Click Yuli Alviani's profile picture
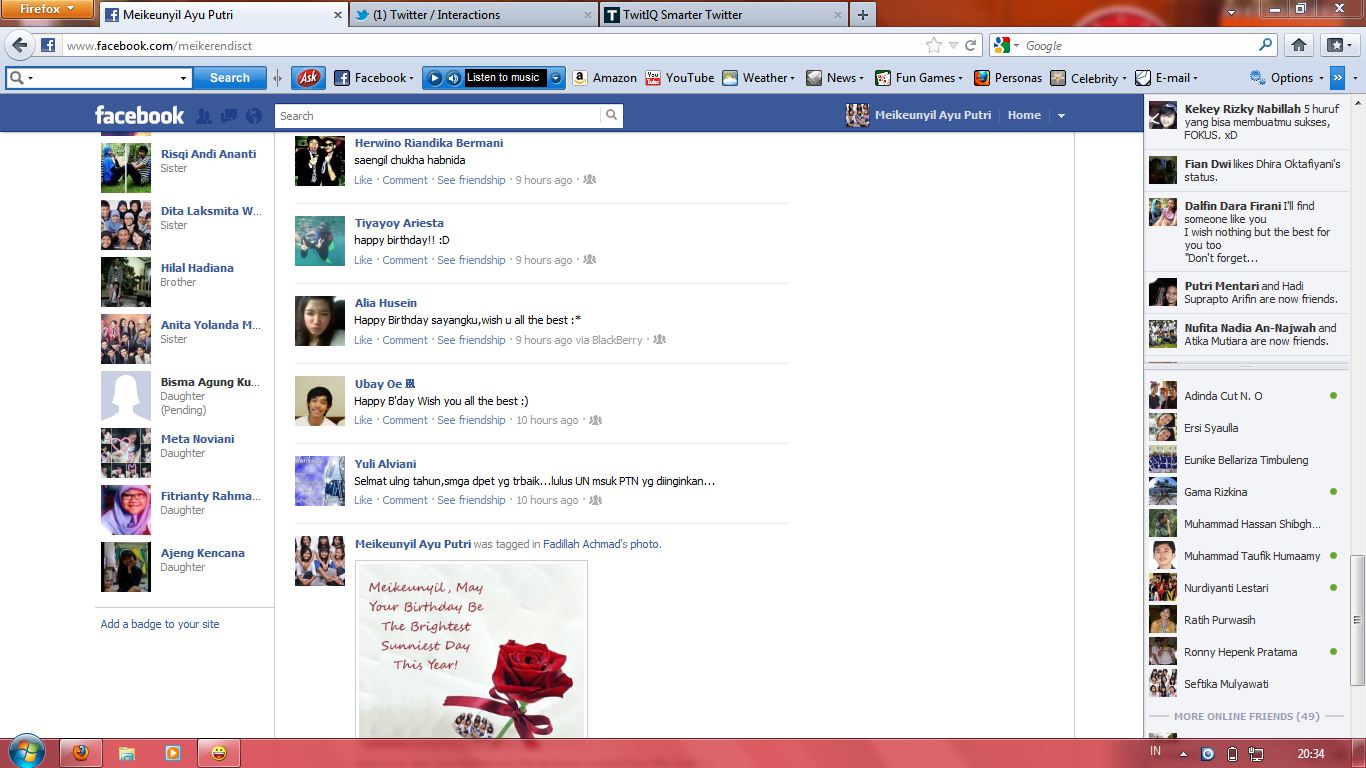The height and width of the screenshot is (768, 1366). click(320, 481)
